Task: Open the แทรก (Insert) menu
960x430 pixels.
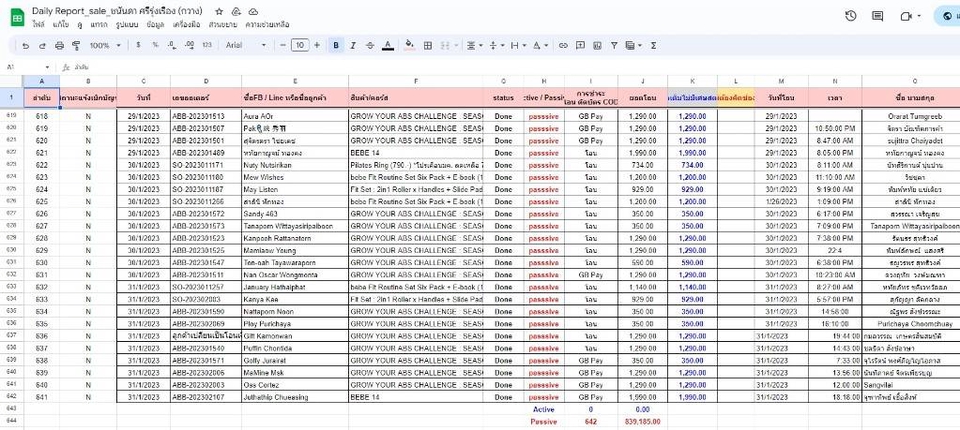Action: click(99, 25)
